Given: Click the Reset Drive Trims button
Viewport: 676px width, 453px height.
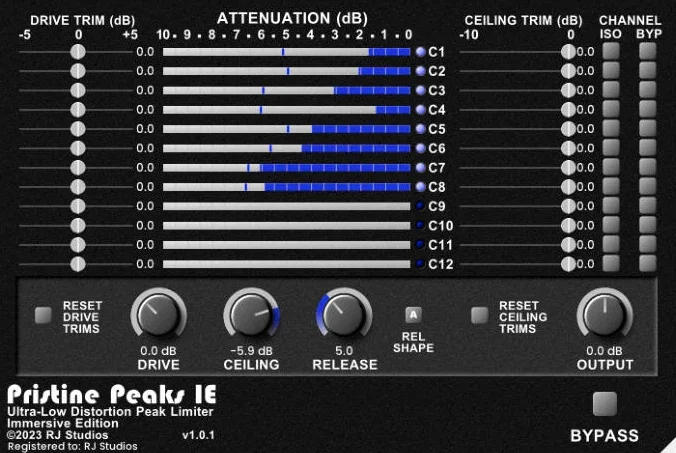Looking at the screenshot, I should (43, 316).
